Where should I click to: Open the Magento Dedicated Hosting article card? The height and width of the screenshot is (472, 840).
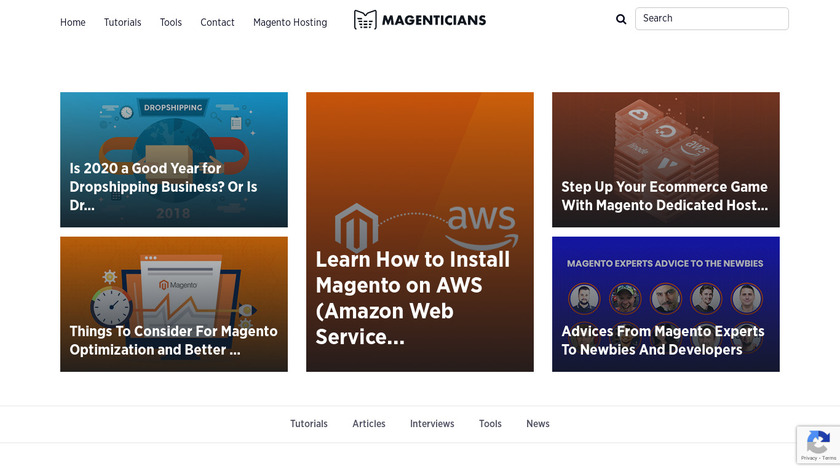pos(666,160)
